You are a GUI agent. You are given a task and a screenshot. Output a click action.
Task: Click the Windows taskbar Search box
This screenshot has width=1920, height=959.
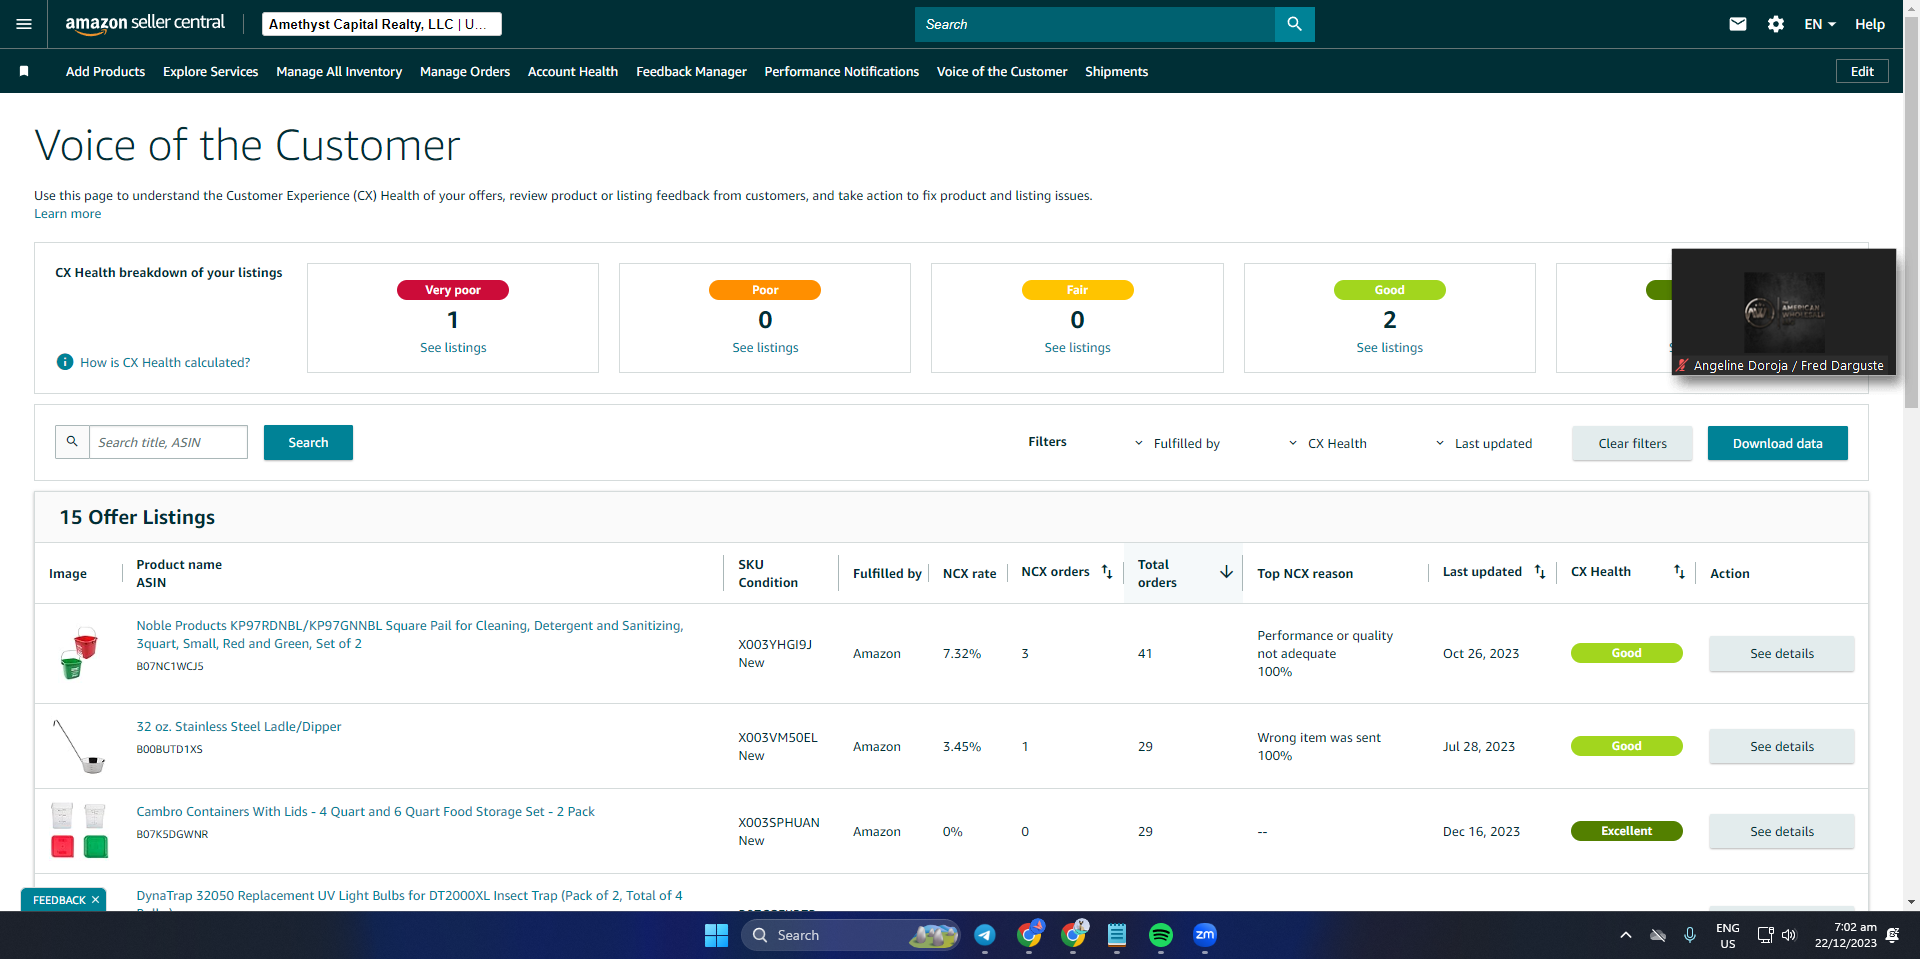pyautogui.click(x=850, y=935)
